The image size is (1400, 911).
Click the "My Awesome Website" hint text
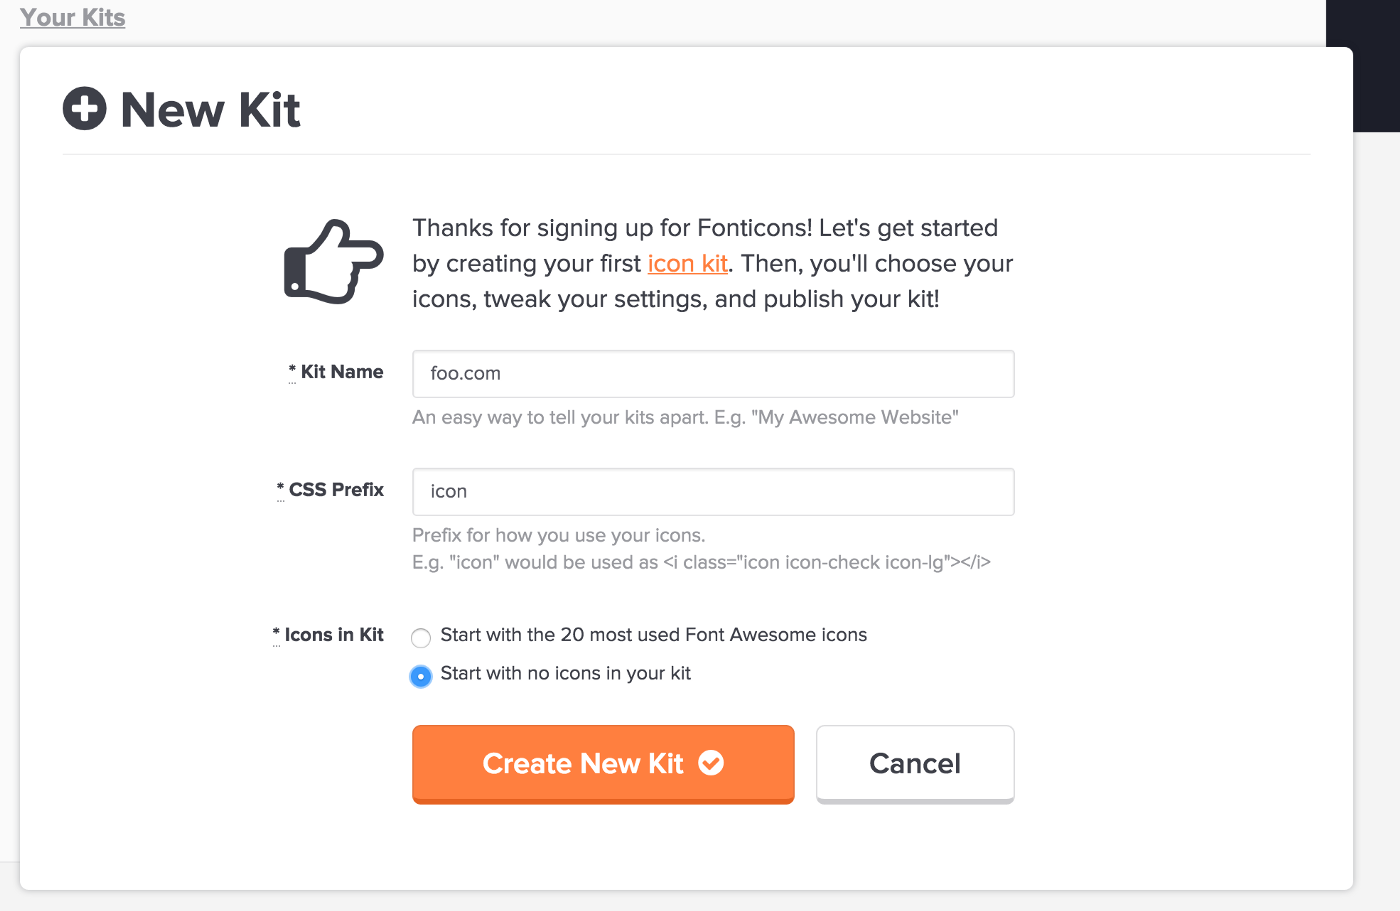(x=685, y=418)
